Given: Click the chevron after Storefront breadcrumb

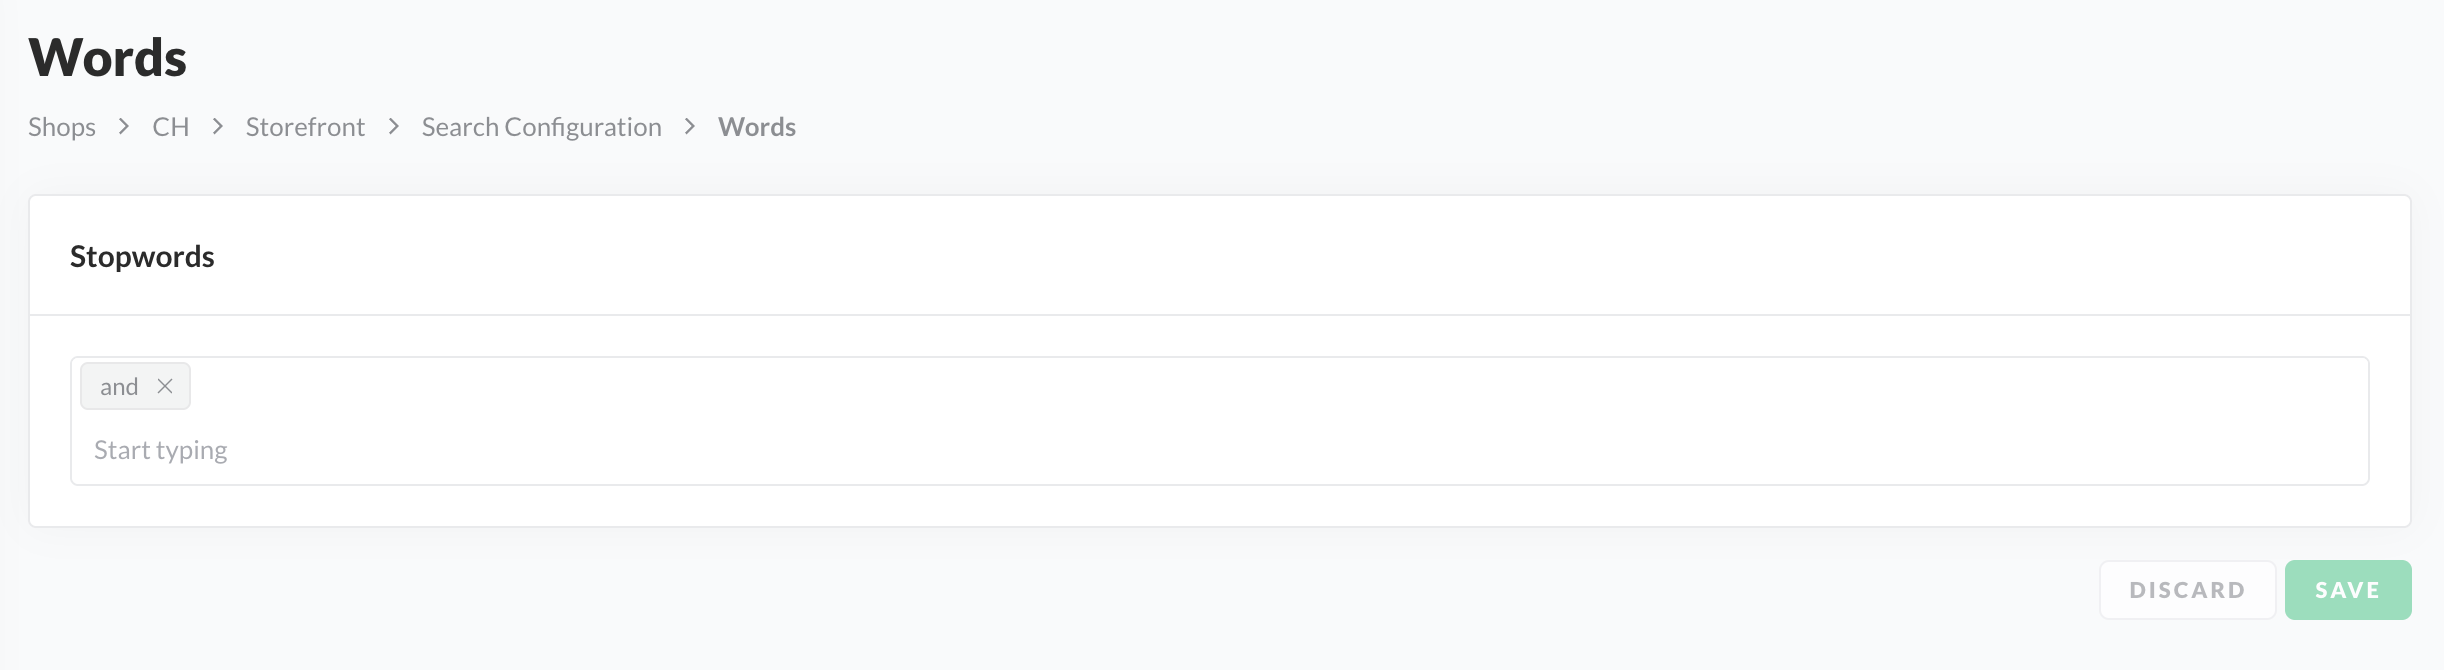Looking at the screenshot, I should [x=394, y=127].
